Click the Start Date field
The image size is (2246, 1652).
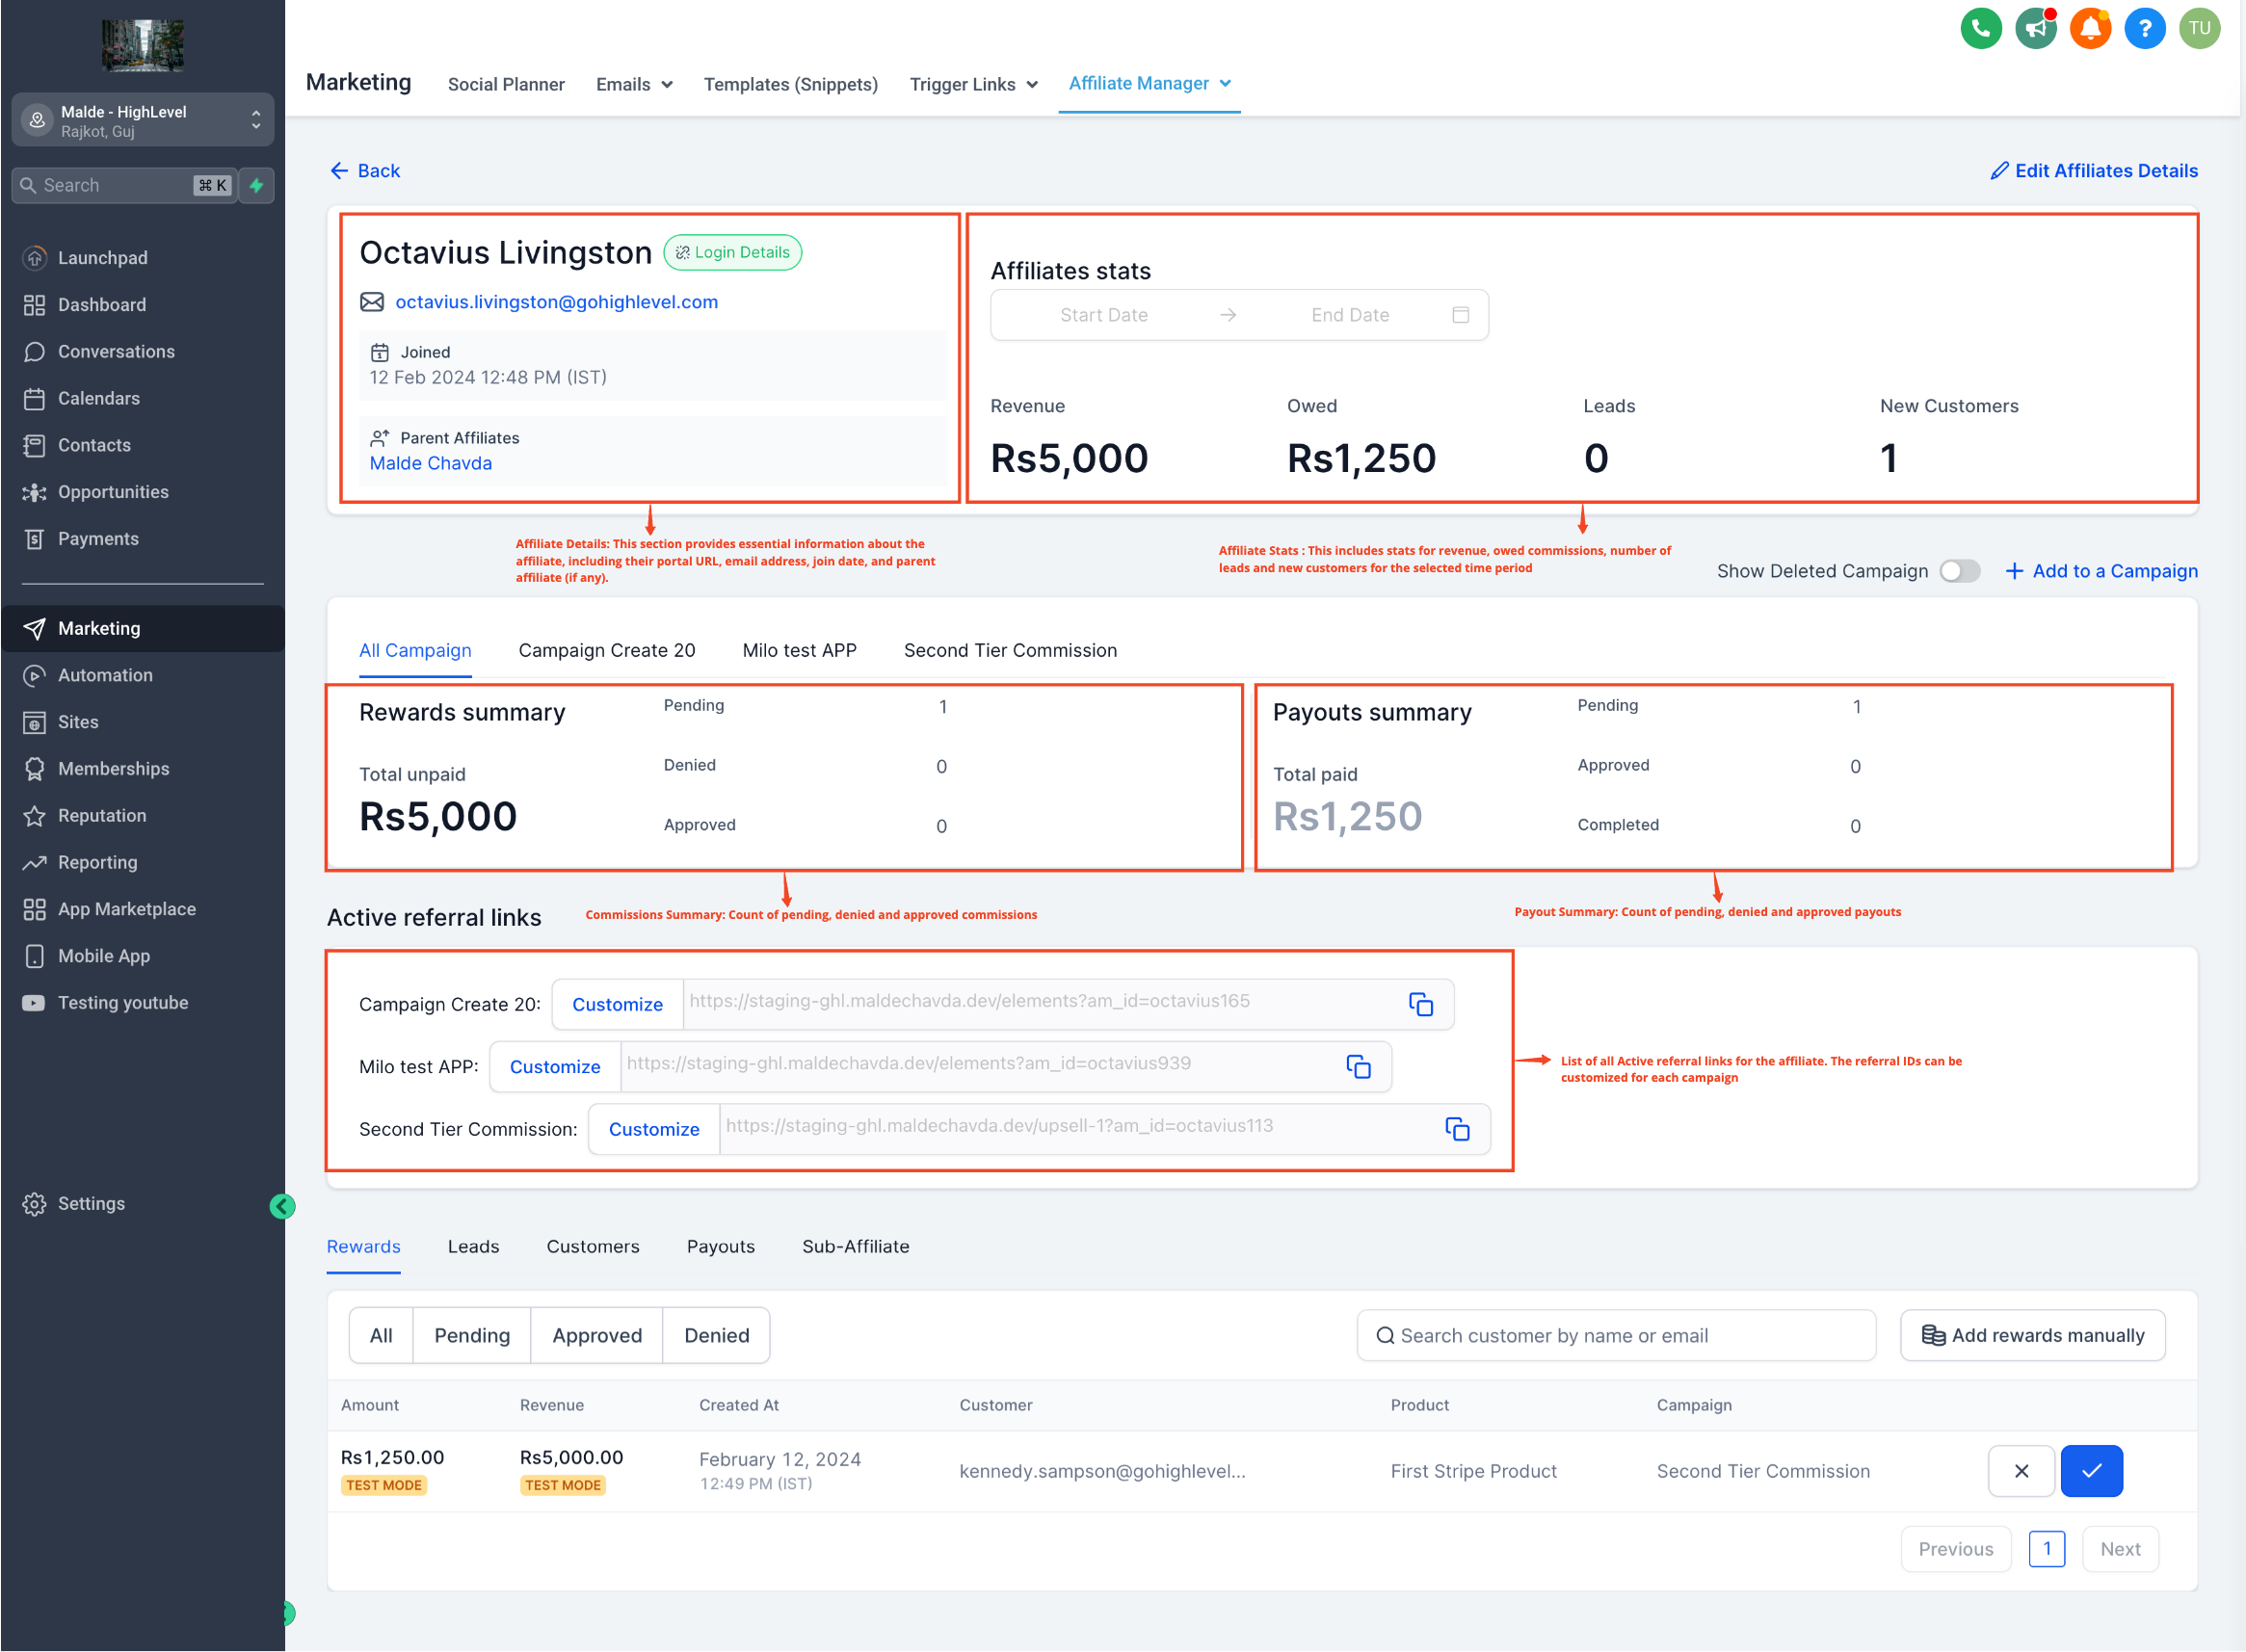pos(1103,315)
